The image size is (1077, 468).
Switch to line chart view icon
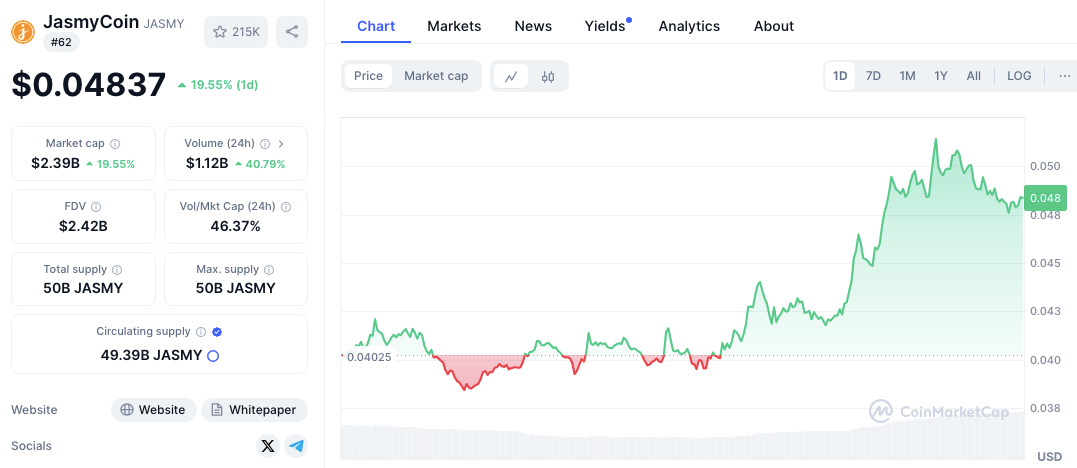point(511,76)
